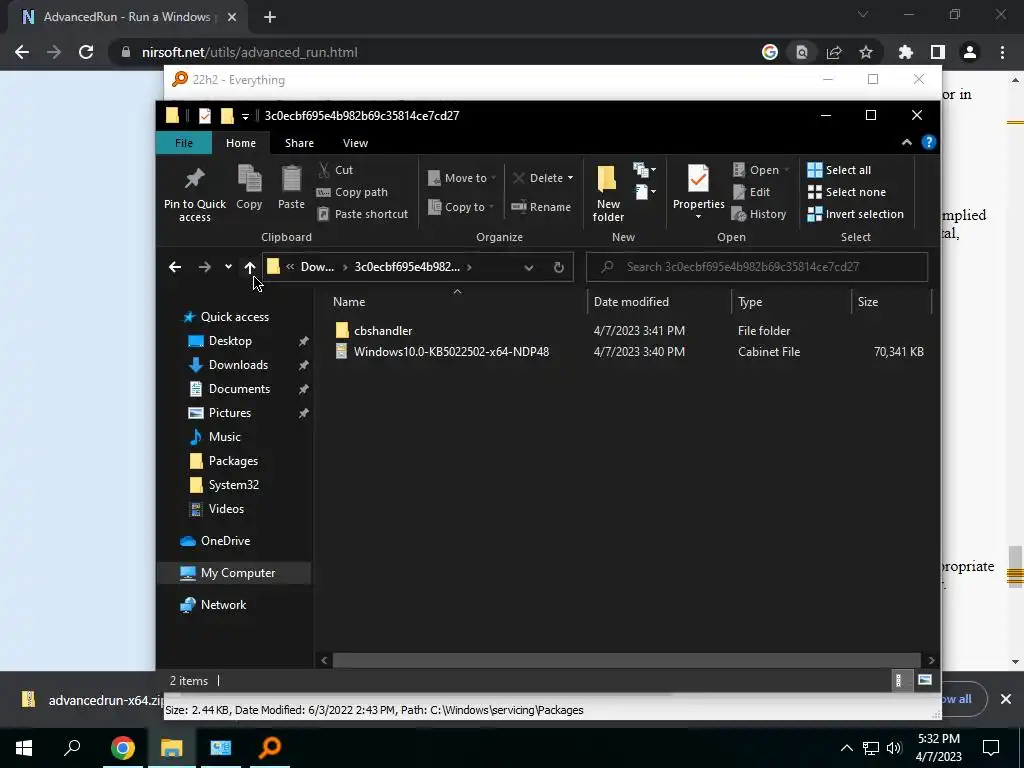The height and width of the screenshot is (768, 1024).
Task: Switch to the Share tab
Action: 299,143
